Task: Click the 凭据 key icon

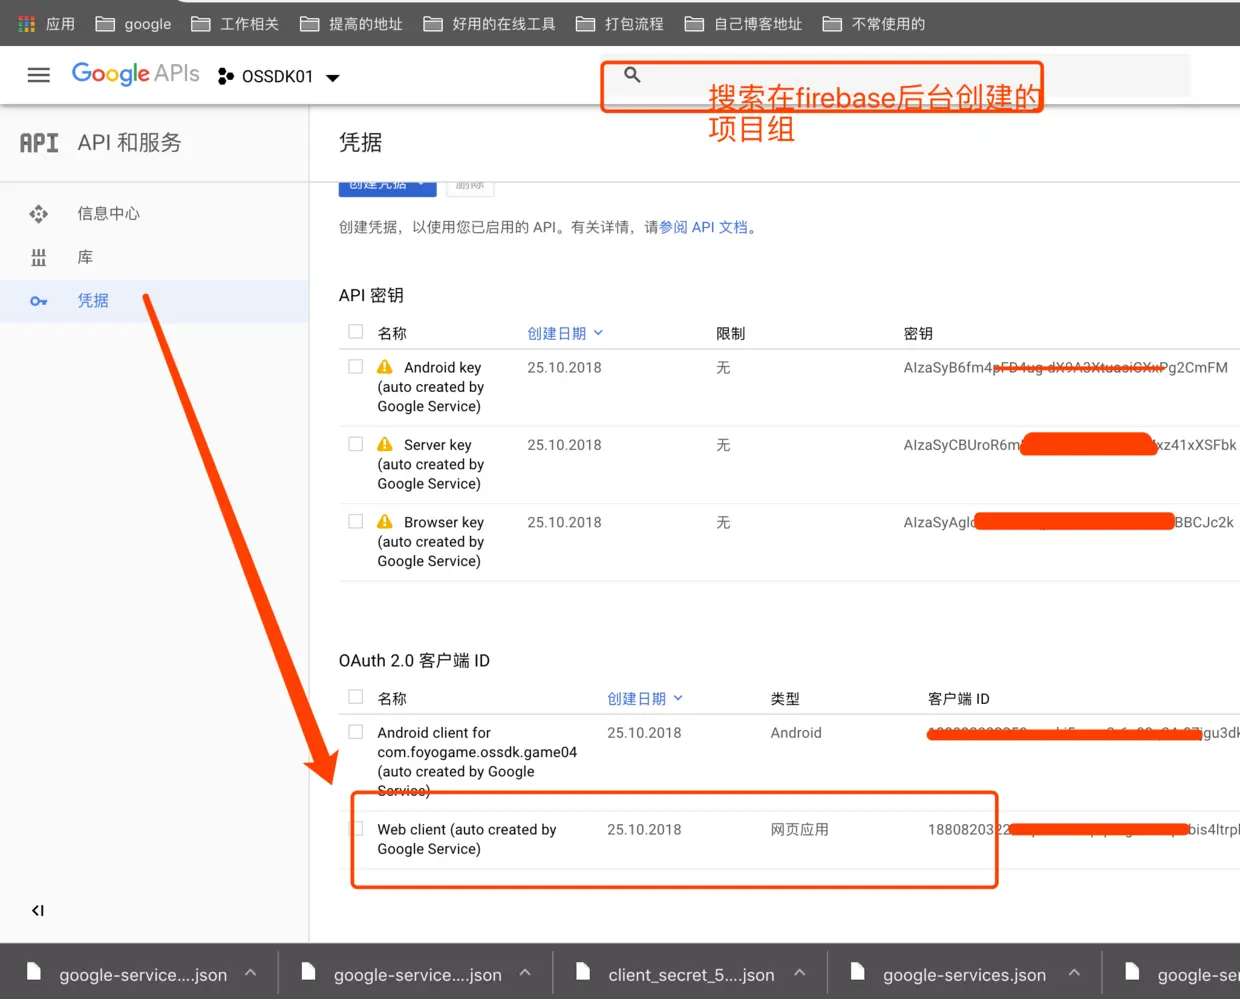Action: (39, 301)
